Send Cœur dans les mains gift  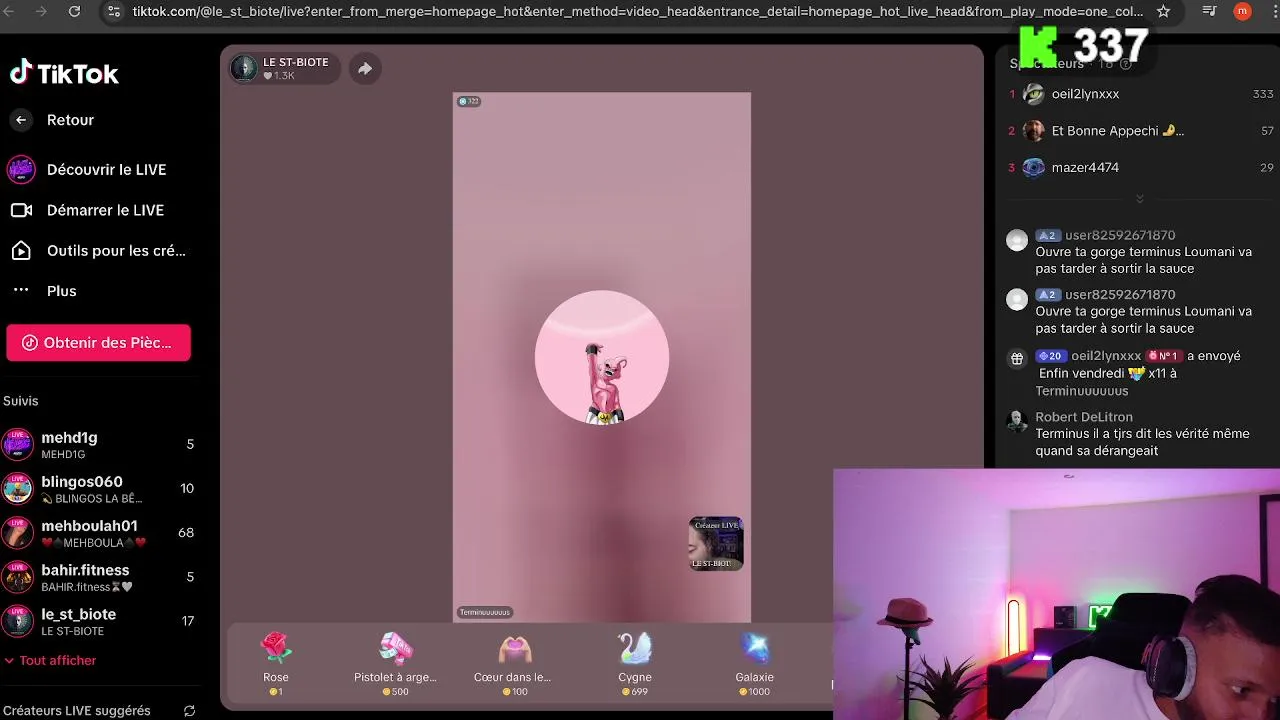coord(513,663)
